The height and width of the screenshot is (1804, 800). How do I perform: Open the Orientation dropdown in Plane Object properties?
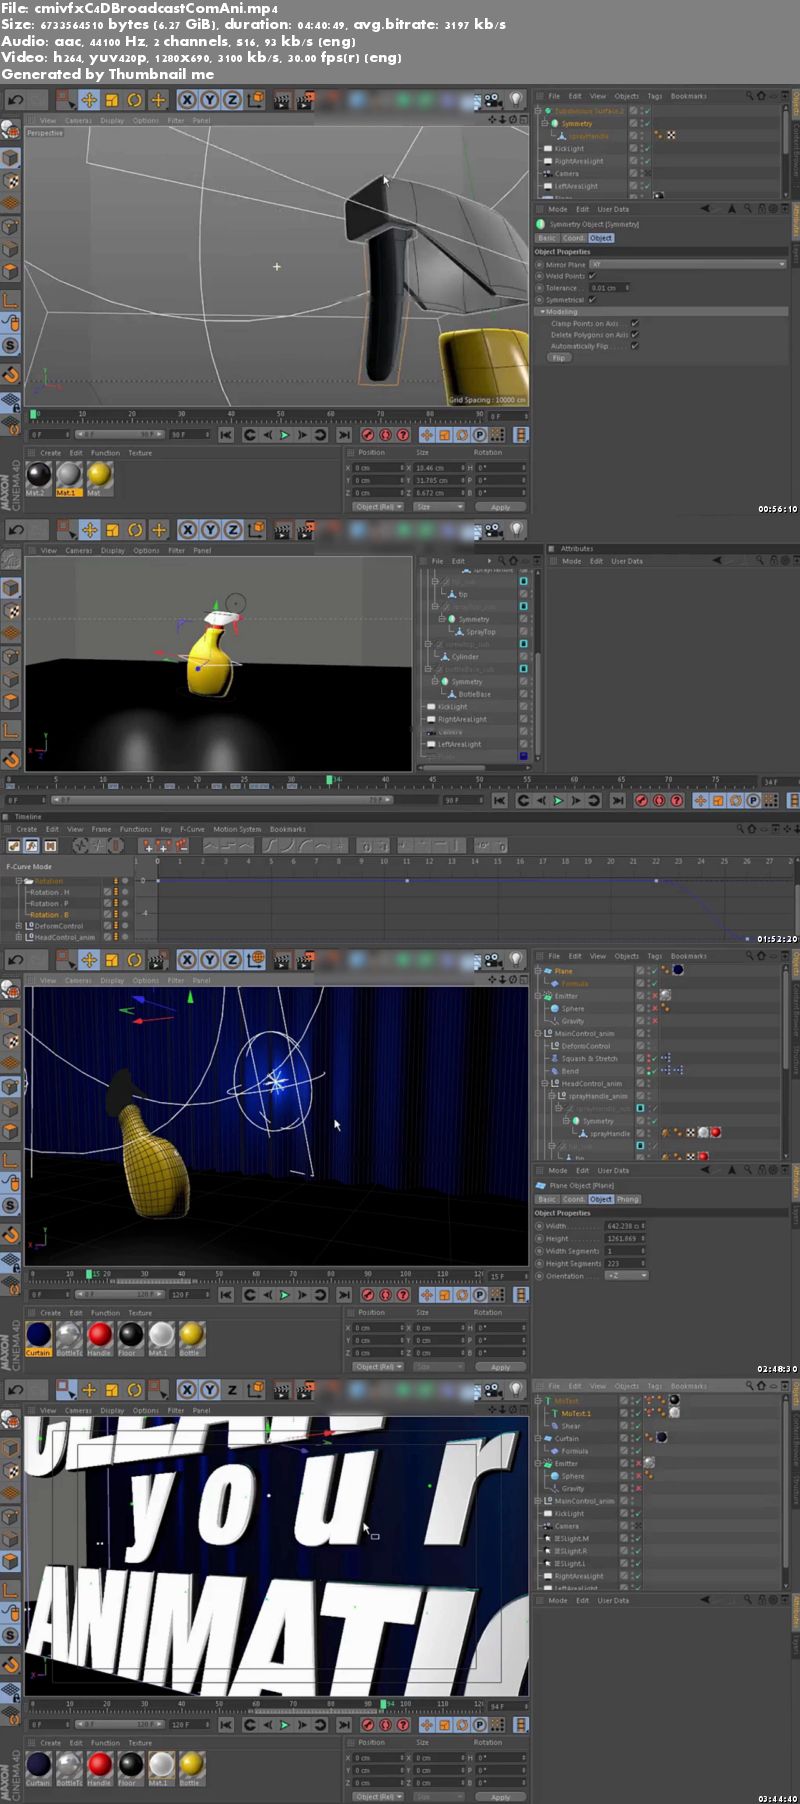tap(628, 1276)
